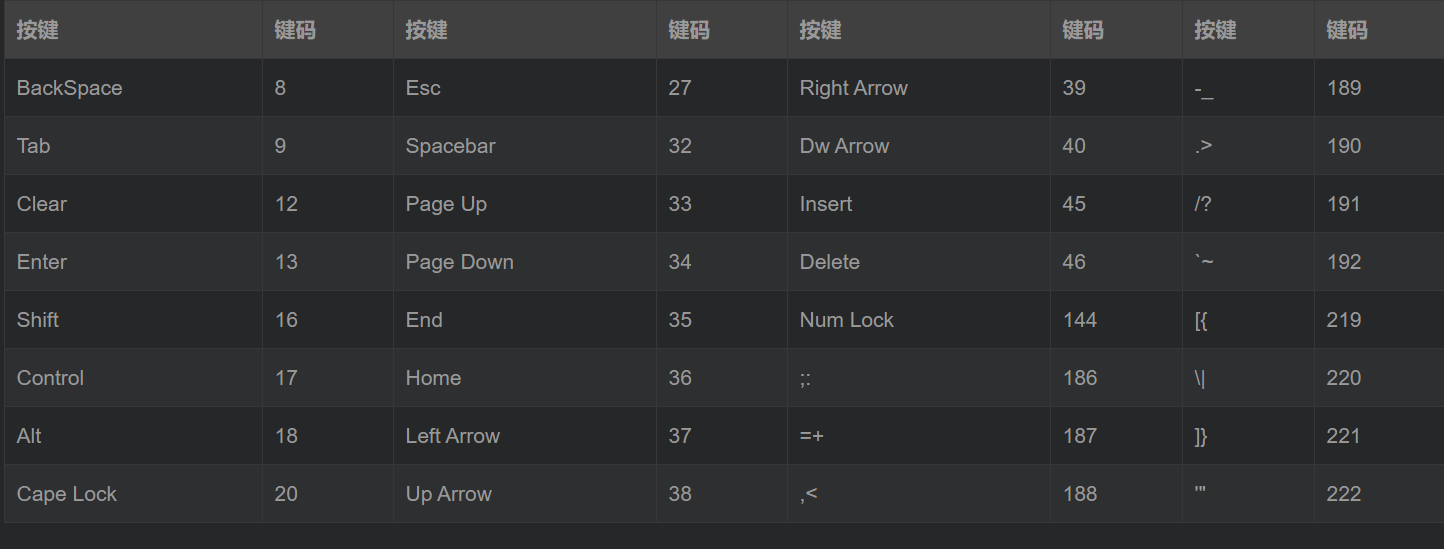Select the Right Arrow cell
1444x549 pixels.
tap(853, 88)
